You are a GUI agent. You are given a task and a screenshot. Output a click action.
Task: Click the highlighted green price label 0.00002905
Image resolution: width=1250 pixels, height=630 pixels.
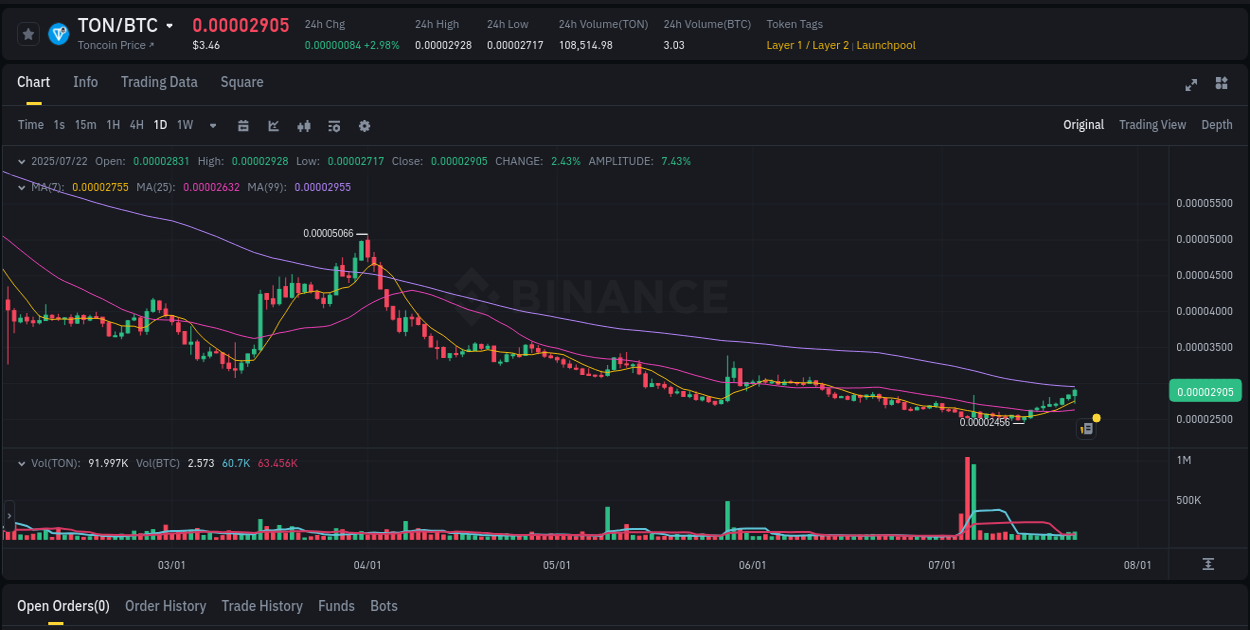pos(1205,391)
